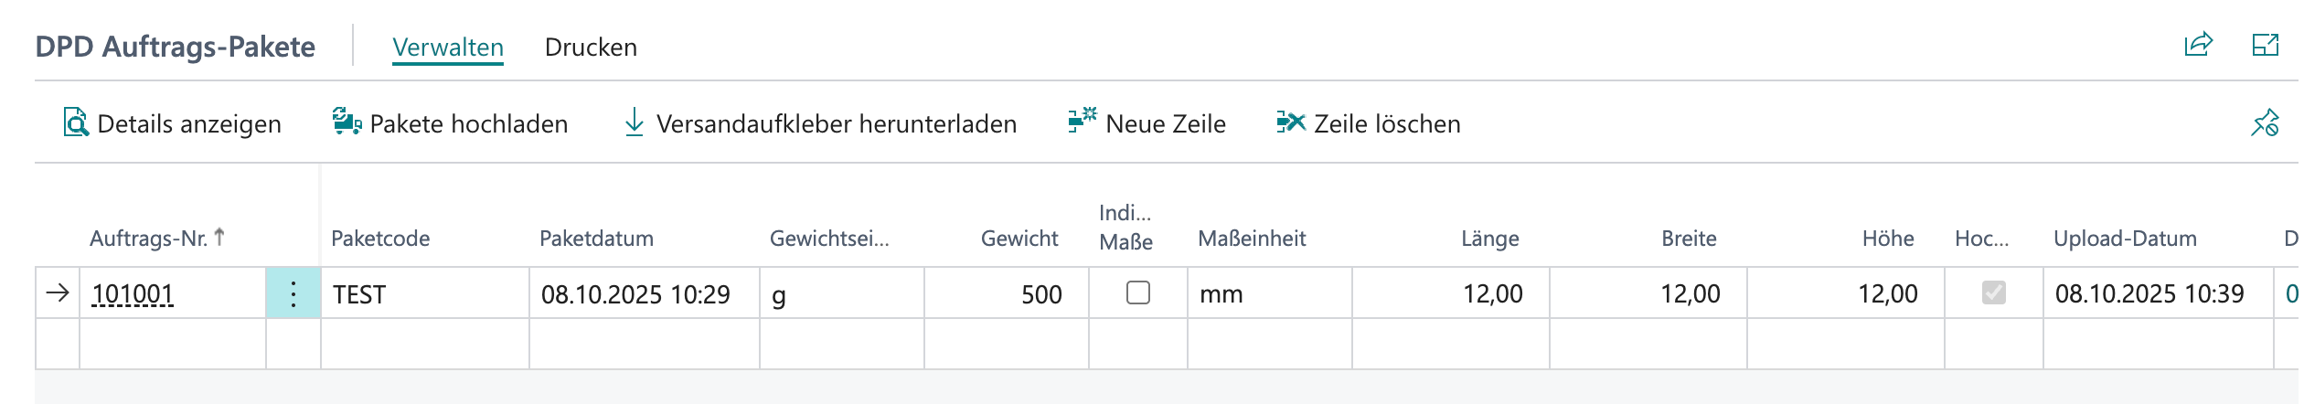Select the Paketcode field containing TEST
The width and height of the screenshot is (2304, 404).
tap(425, 294)
